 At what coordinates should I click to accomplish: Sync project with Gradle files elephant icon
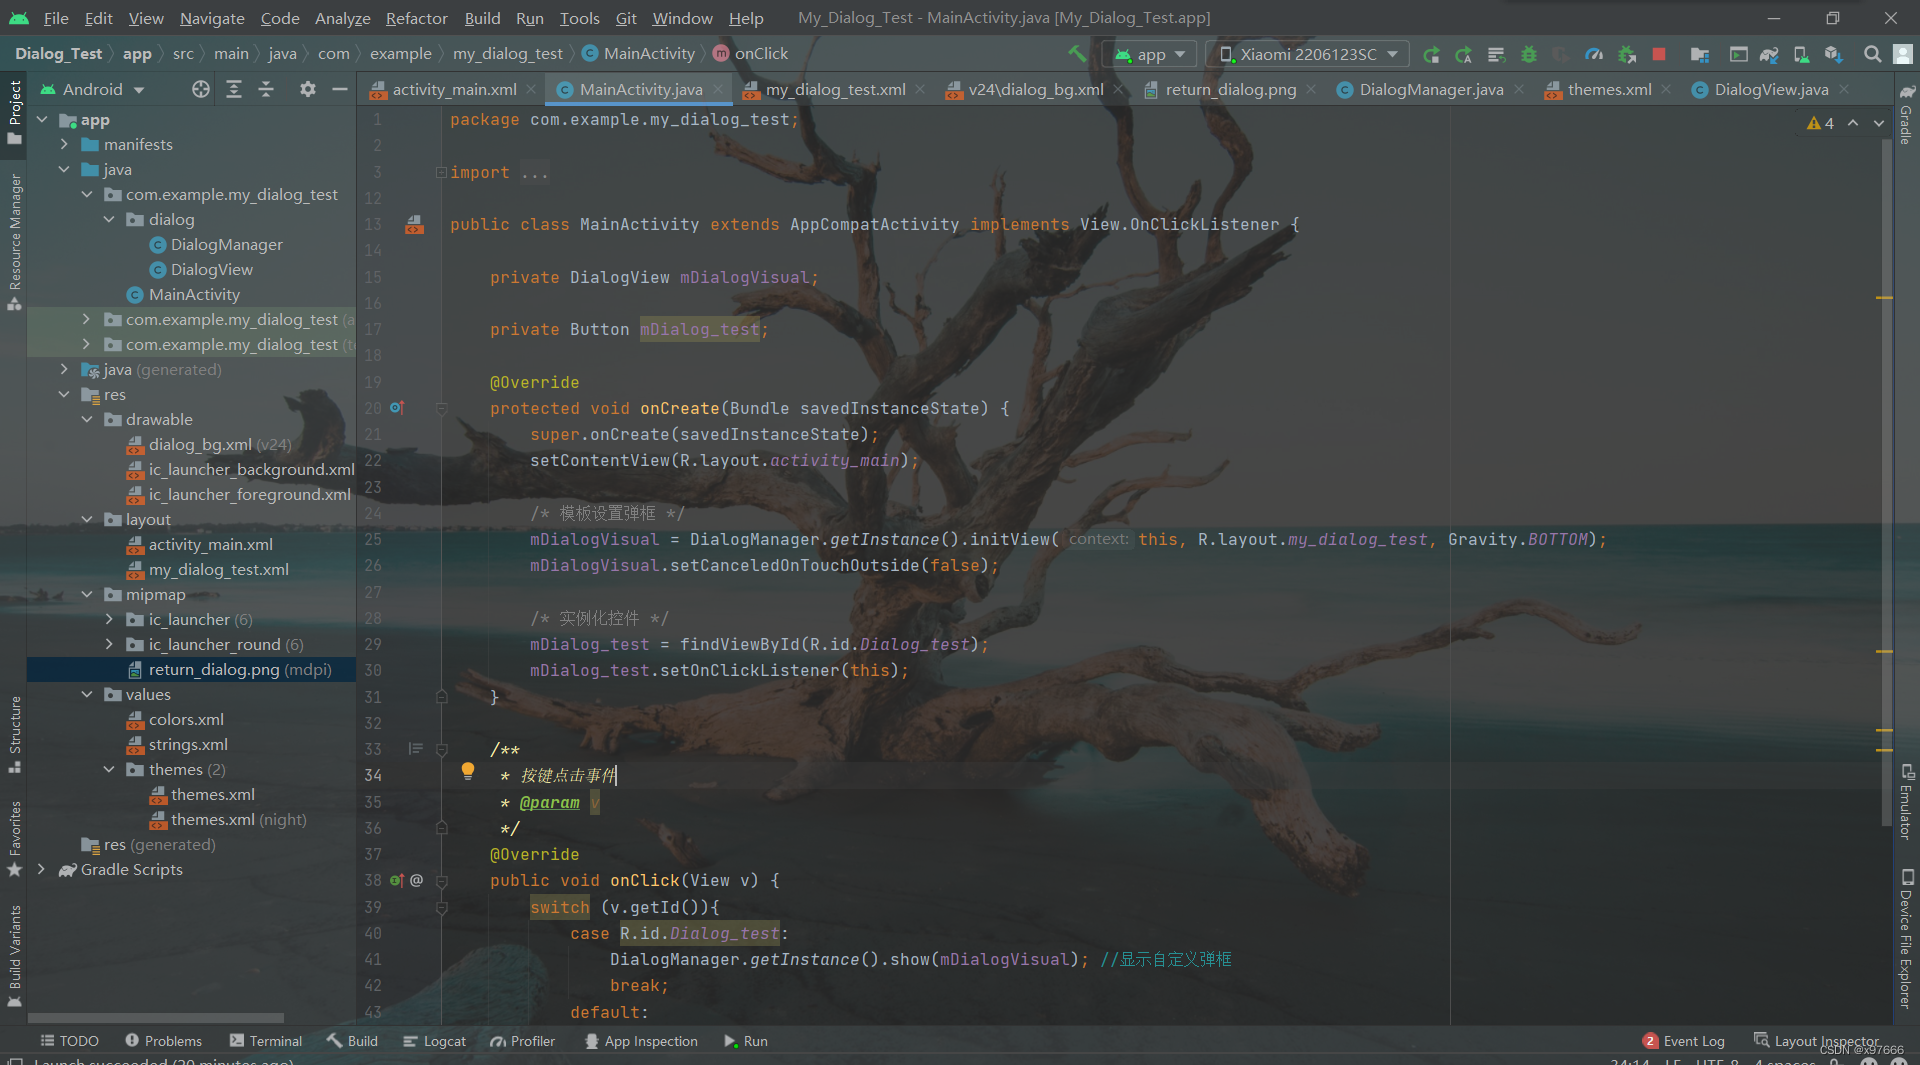point(1768,54)
